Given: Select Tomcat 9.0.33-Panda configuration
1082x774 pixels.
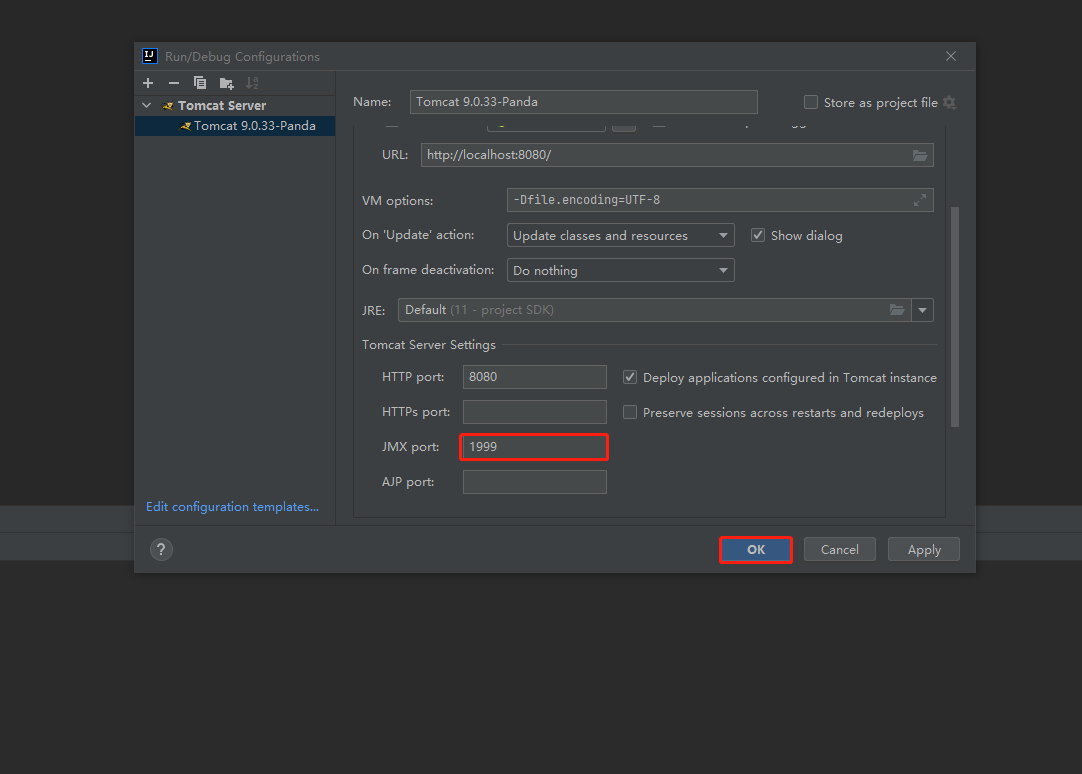Looking at the screenshot, I should coord(235,126).
